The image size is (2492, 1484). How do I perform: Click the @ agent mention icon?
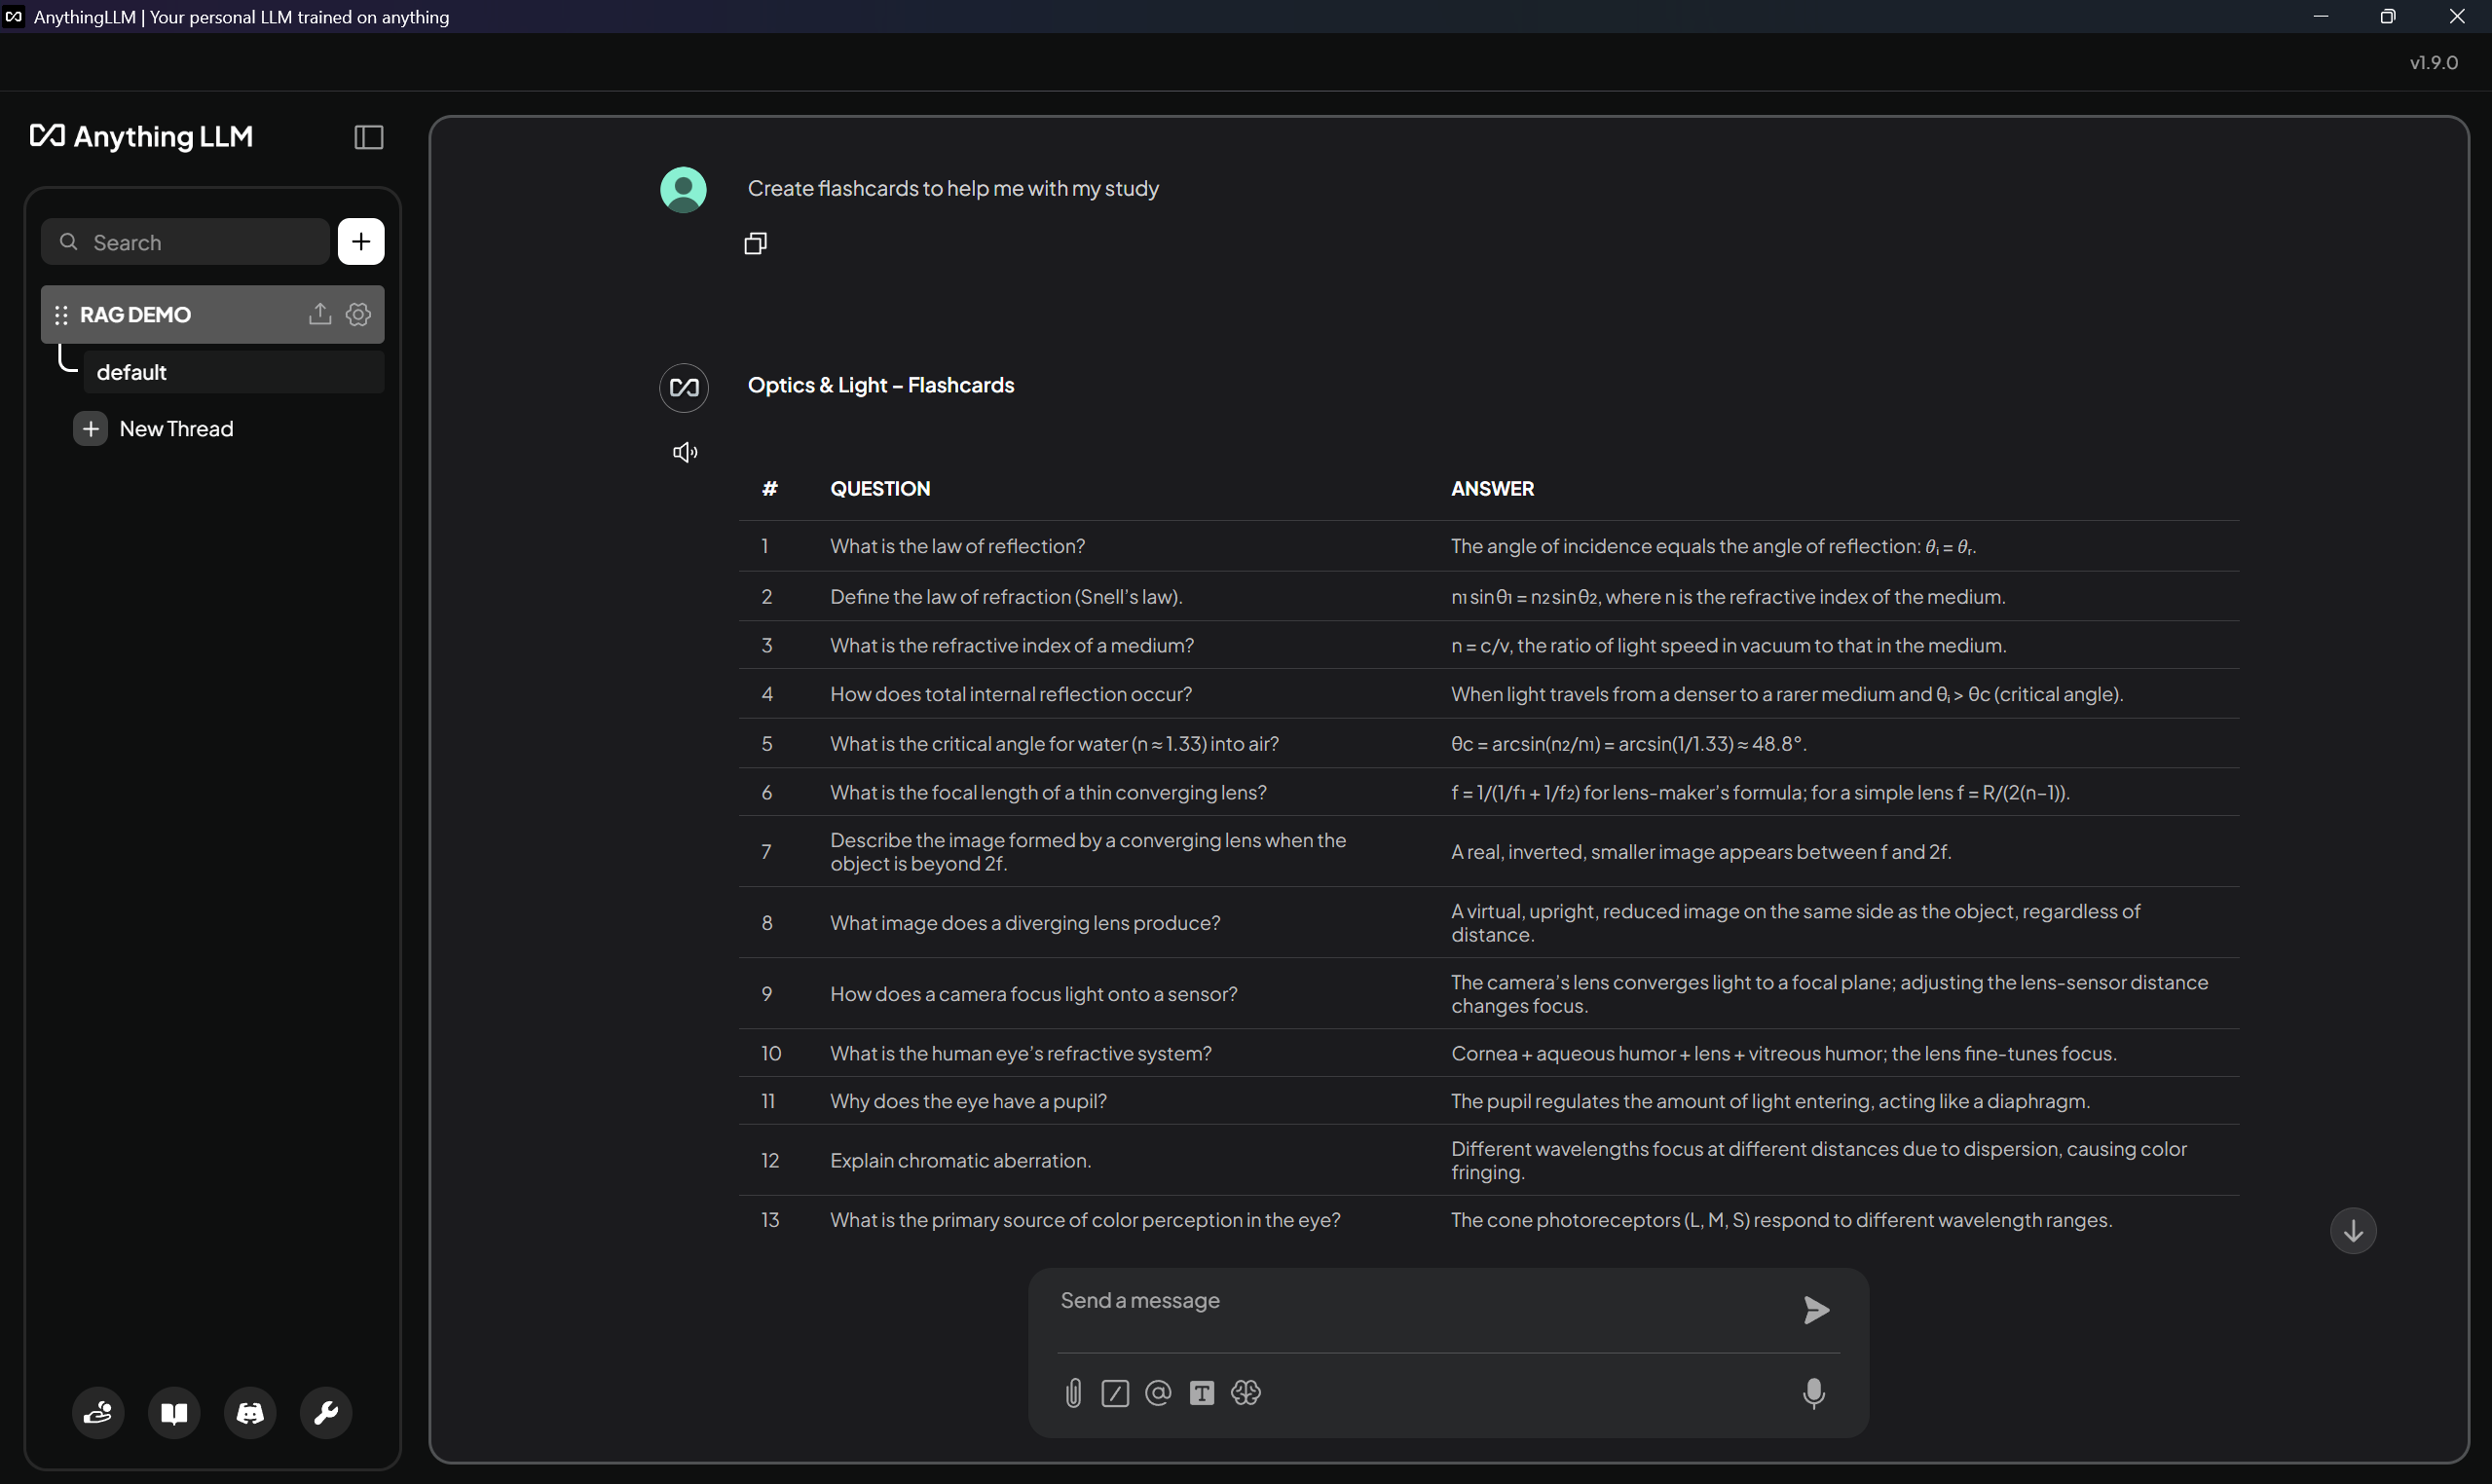(x=1158, y=1393)
